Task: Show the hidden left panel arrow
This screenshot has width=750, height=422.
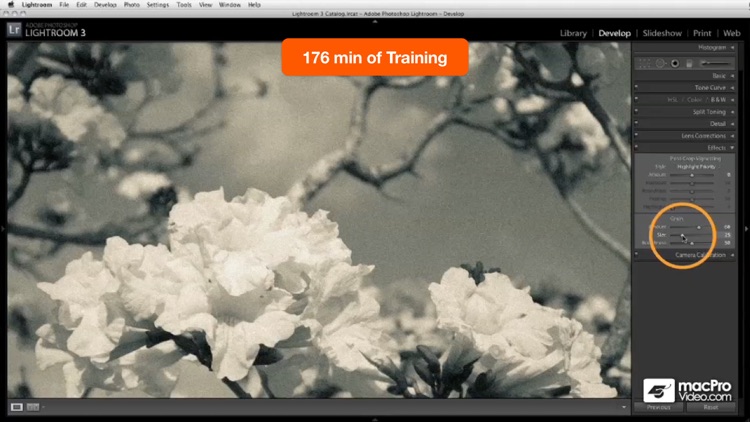Action: pos(3,229)
